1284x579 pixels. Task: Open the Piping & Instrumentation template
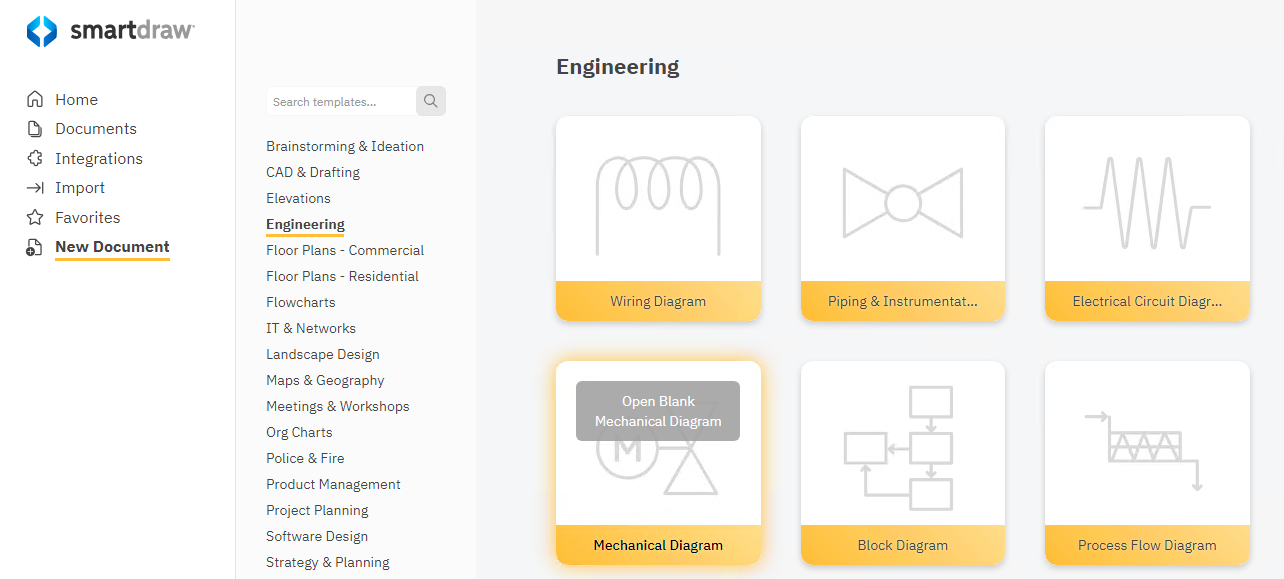point(902,218)
